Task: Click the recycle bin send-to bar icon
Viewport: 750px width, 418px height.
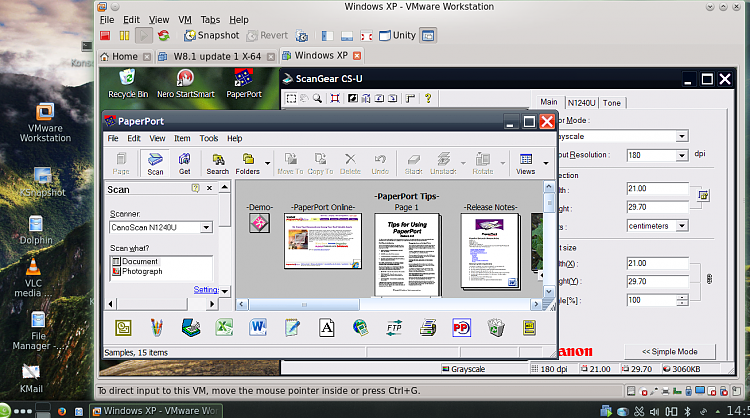Action: click(x=496, y=328)
